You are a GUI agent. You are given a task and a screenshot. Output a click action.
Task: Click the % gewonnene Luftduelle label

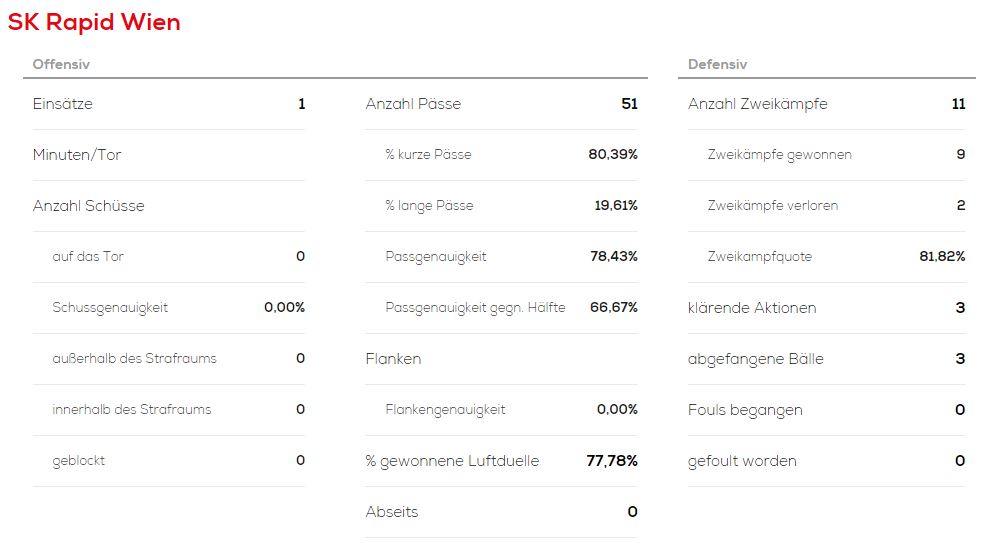click(x=452, y=461)
